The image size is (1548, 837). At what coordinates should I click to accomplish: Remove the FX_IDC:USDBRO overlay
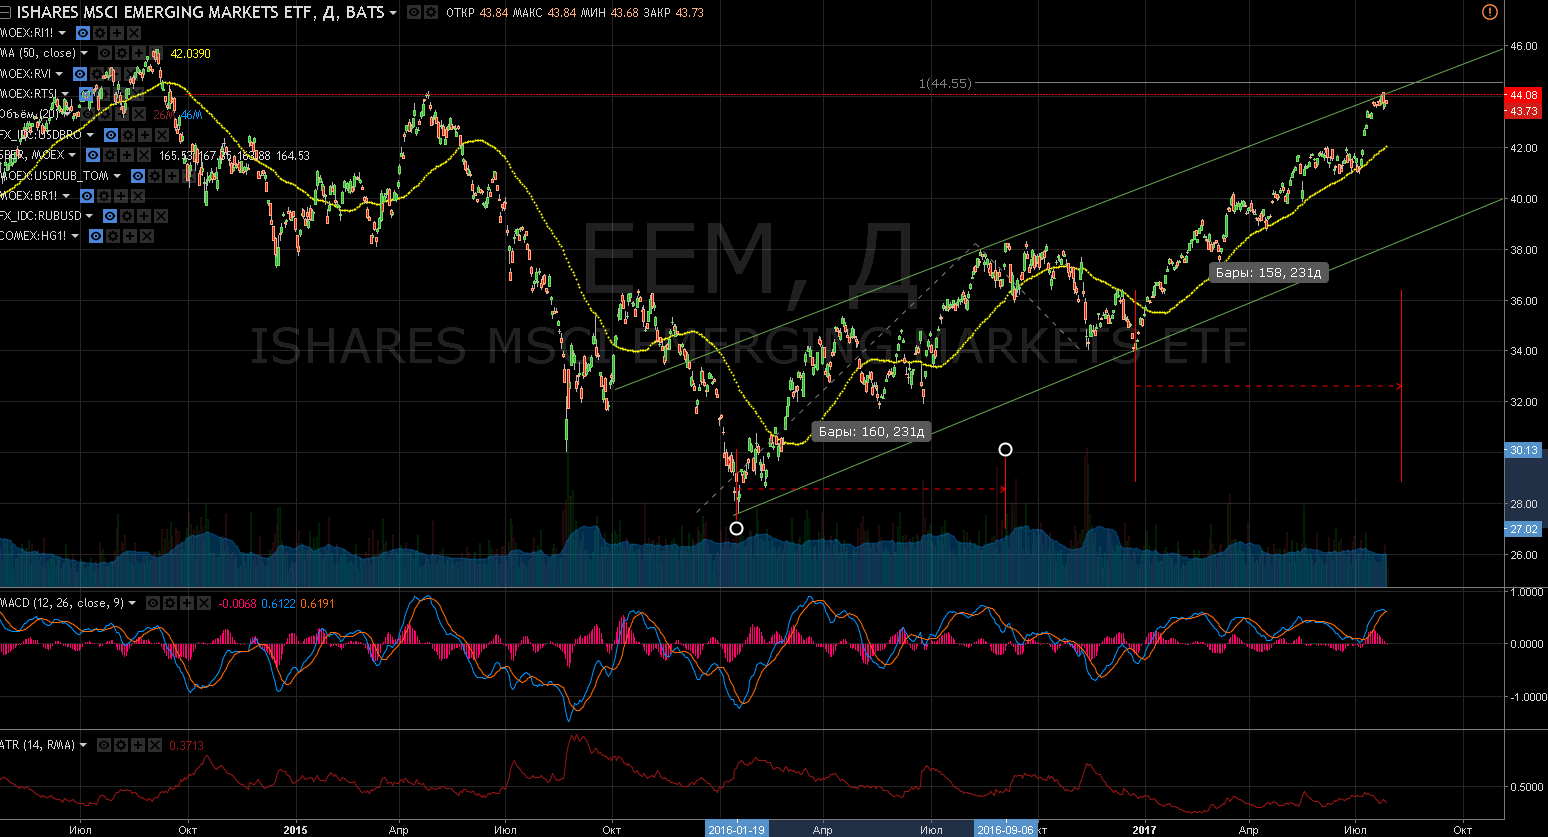point(162,135)
